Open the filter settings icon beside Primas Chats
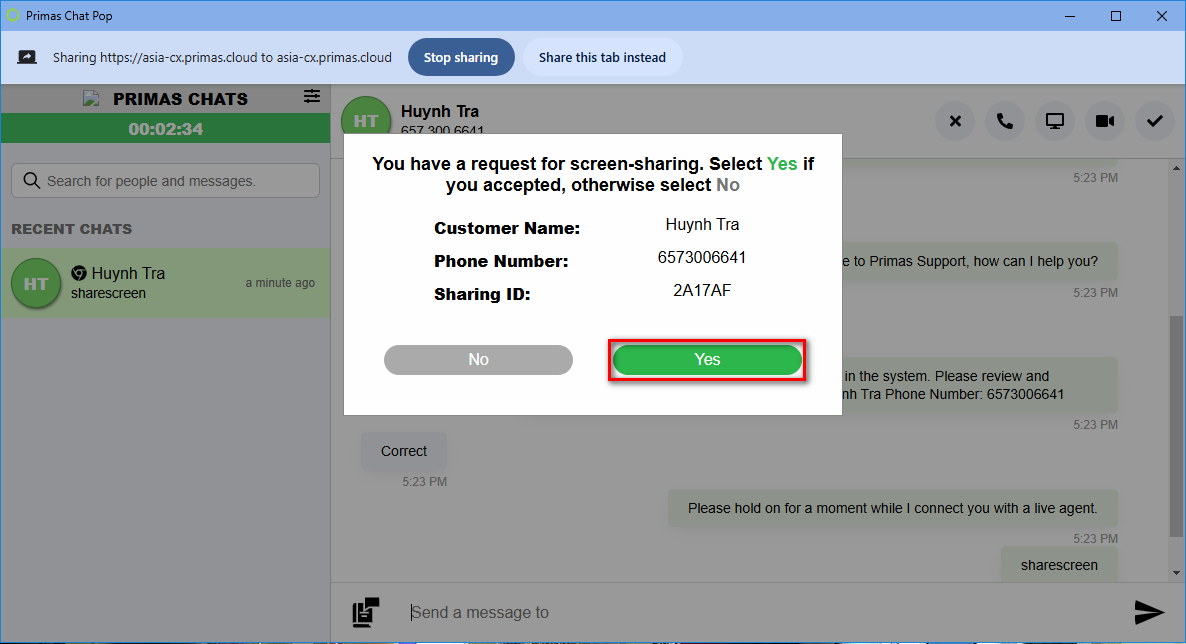 tap(313, 97)
